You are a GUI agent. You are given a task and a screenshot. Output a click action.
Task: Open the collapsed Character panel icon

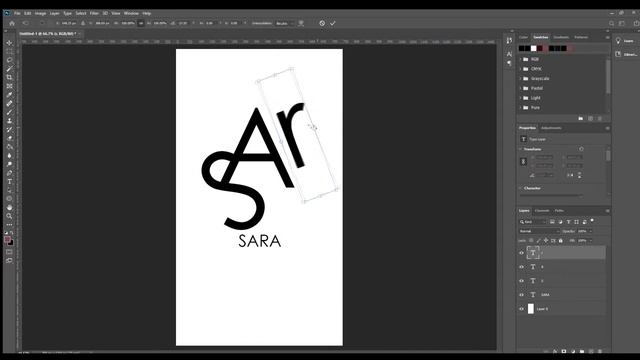pos(509,54)
